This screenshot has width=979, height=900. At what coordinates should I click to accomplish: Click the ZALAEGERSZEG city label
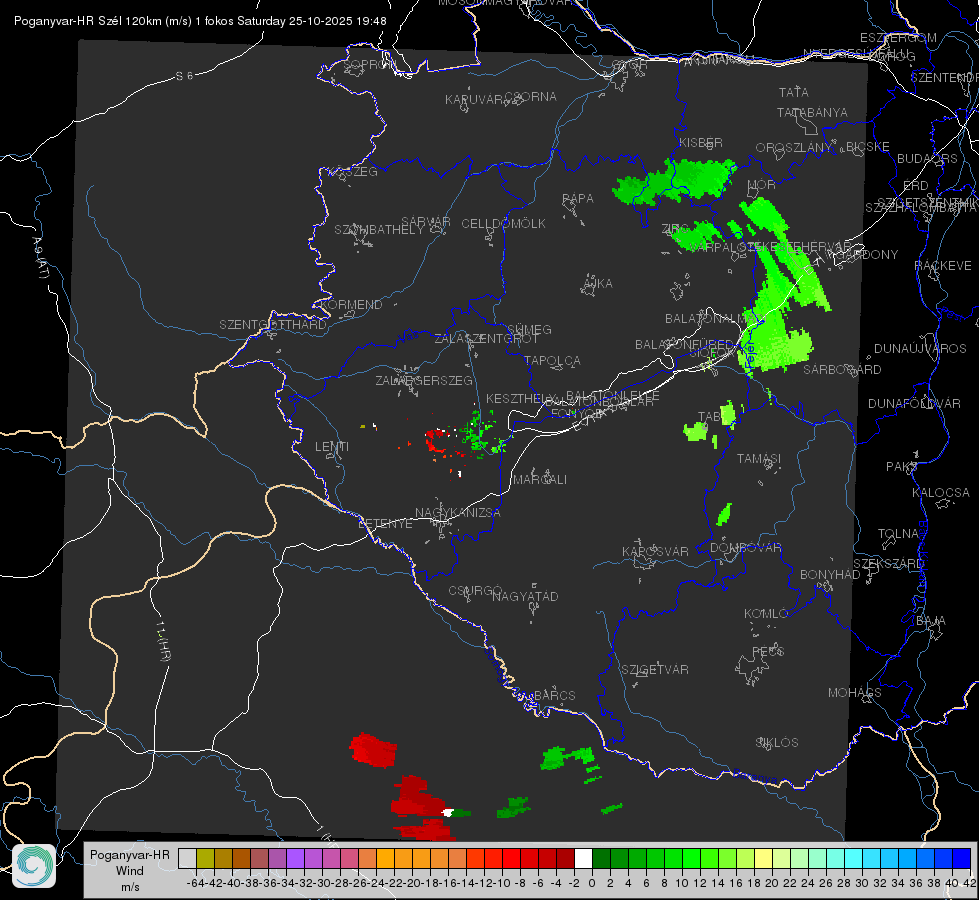click(424, 380)
